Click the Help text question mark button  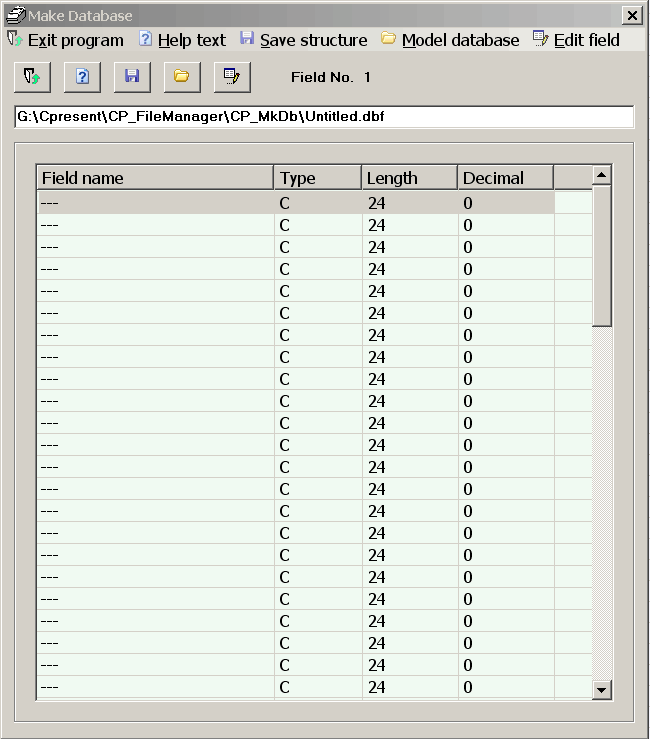click(82, 77)
